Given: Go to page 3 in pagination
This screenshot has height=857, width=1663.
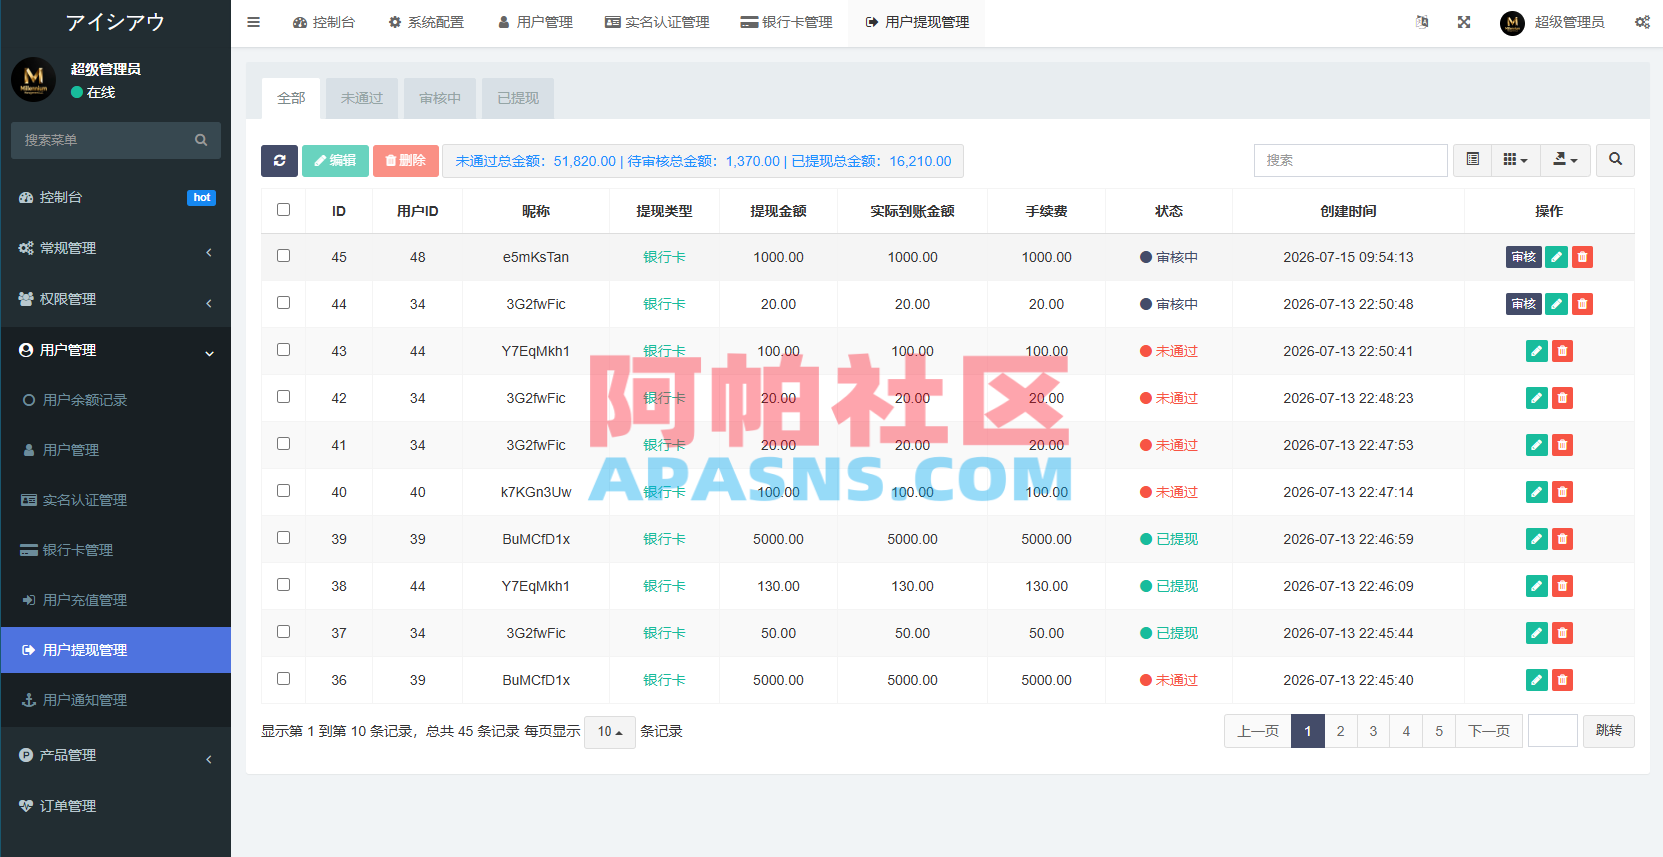Looking at the screenshot, I should click(x=1373, y=731).
